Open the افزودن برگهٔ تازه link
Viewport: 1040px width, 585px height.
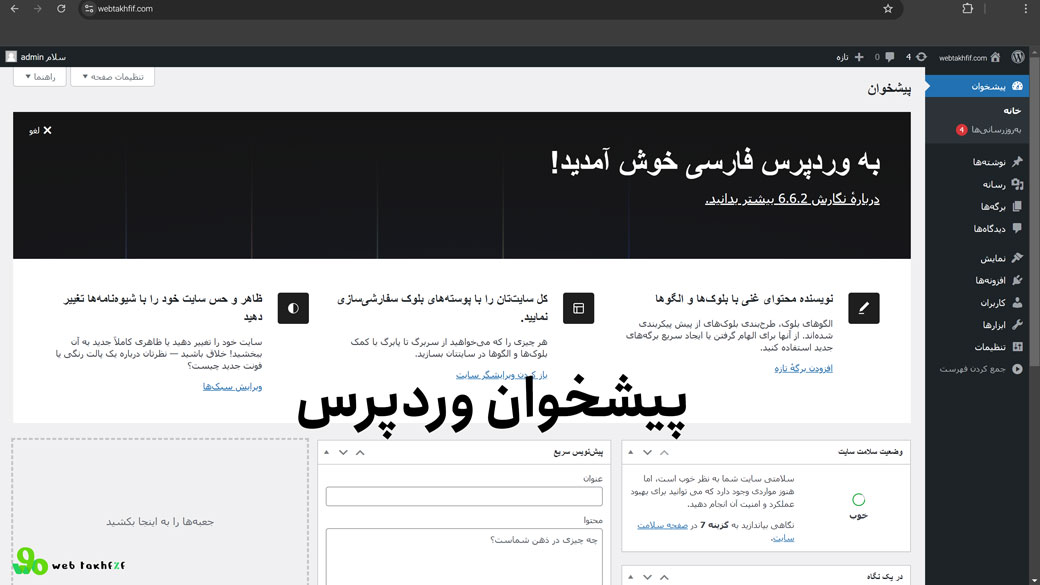803,368
